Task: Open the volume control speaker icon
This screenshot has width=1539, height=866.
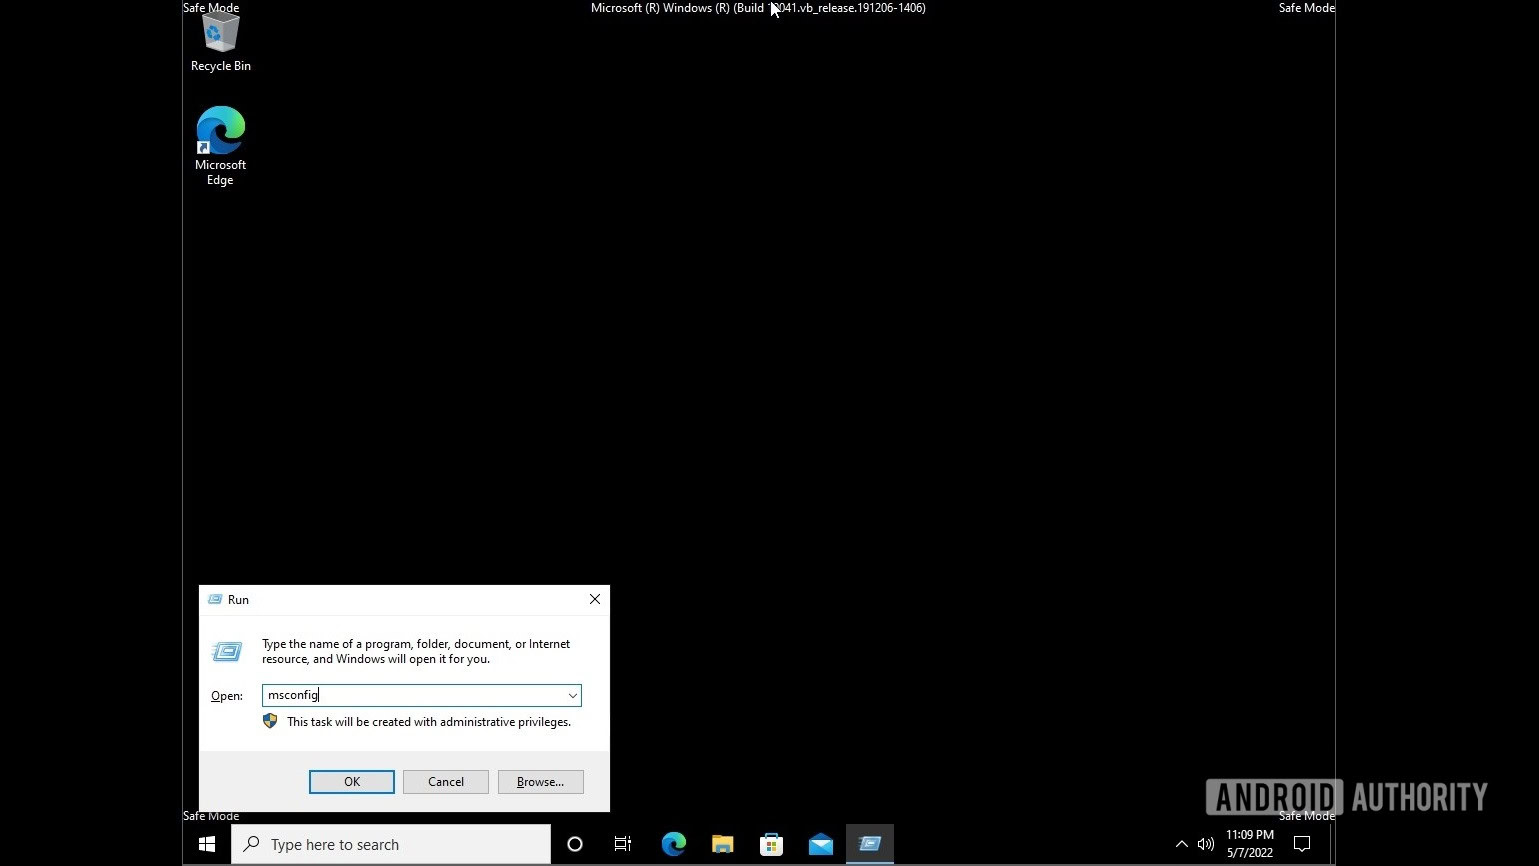Action: (1206, 845)
